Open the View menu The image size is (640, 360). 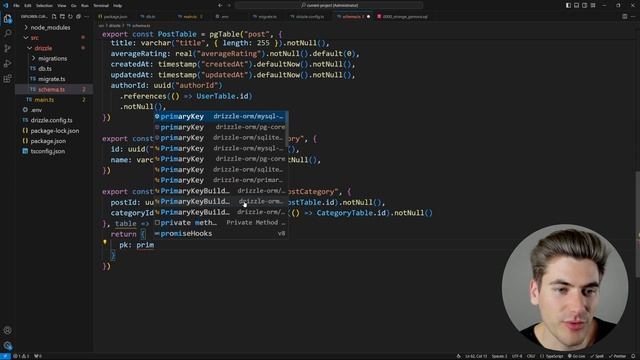click(x=62, y=6)
